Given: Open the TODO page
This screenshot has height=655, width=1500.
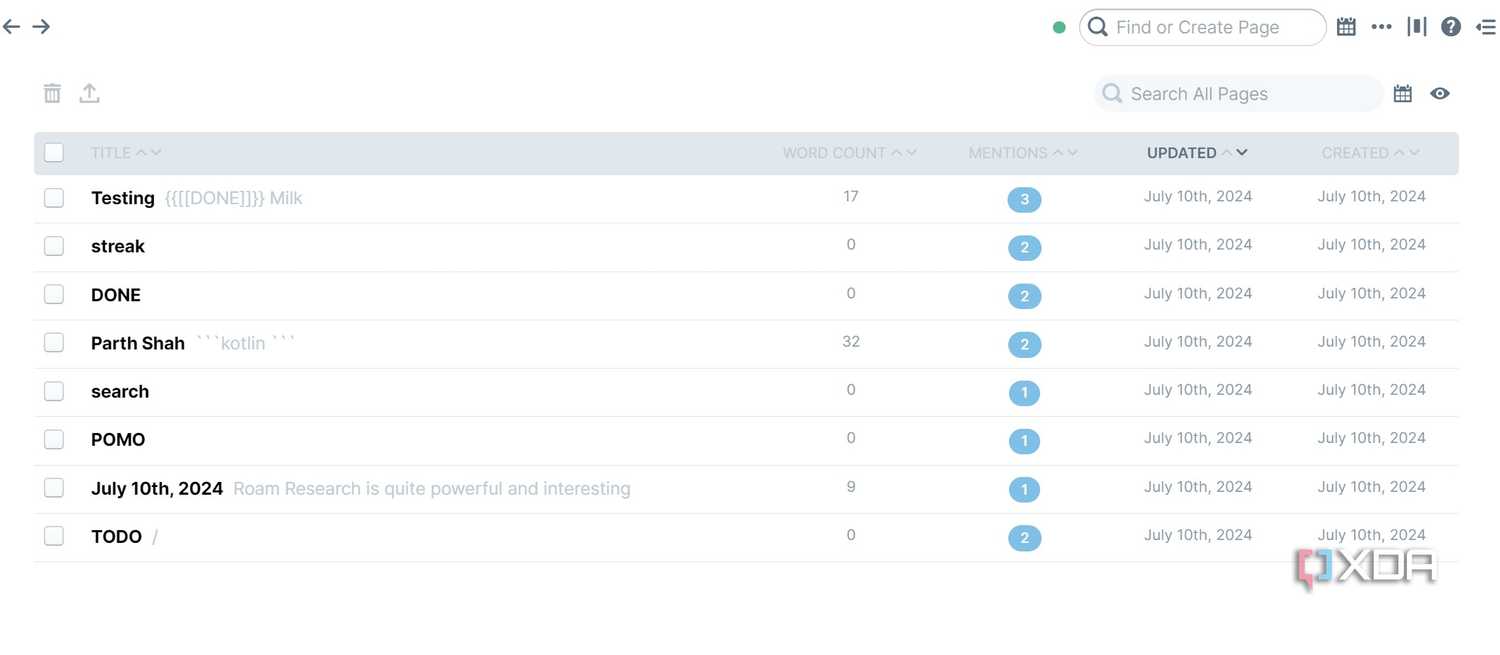Looking at the screenshot, I should (x=116, y=537).
